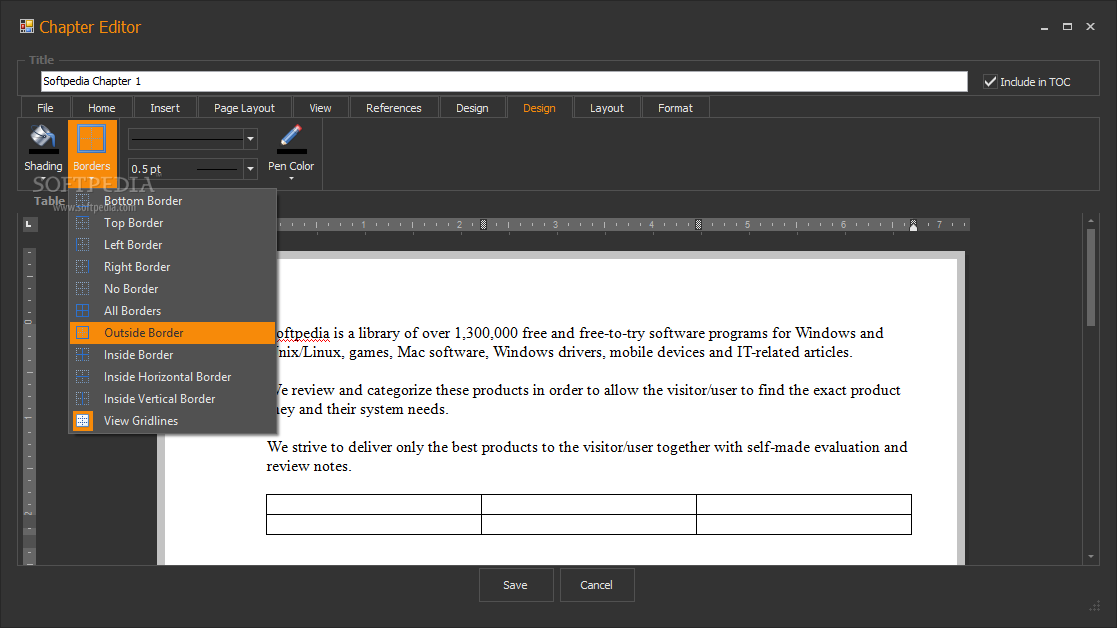Open the Page Layout tab

coord(244,108)
